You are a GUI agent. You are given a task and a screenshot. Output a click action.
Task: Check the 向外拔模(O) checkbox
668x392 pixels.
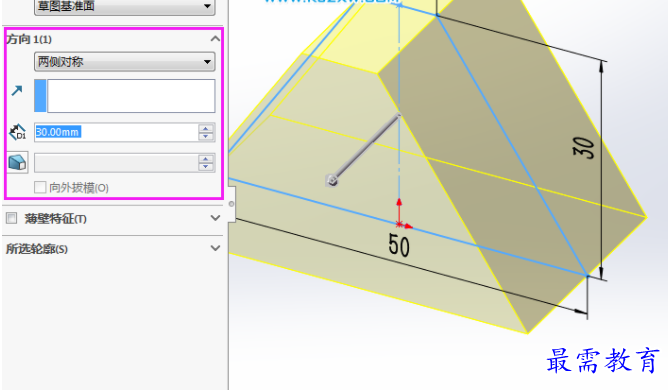[x=40, y=187]
